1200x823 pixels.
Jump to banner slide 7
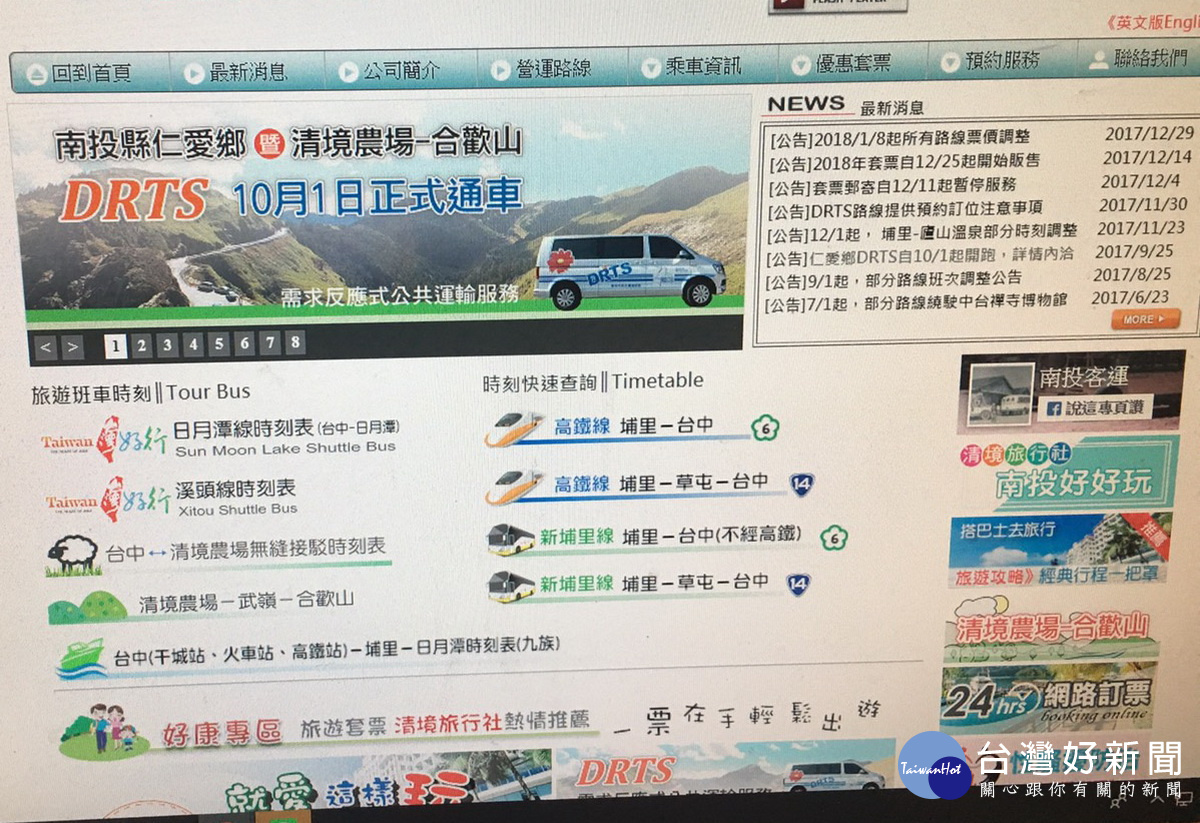pos(270,343)
